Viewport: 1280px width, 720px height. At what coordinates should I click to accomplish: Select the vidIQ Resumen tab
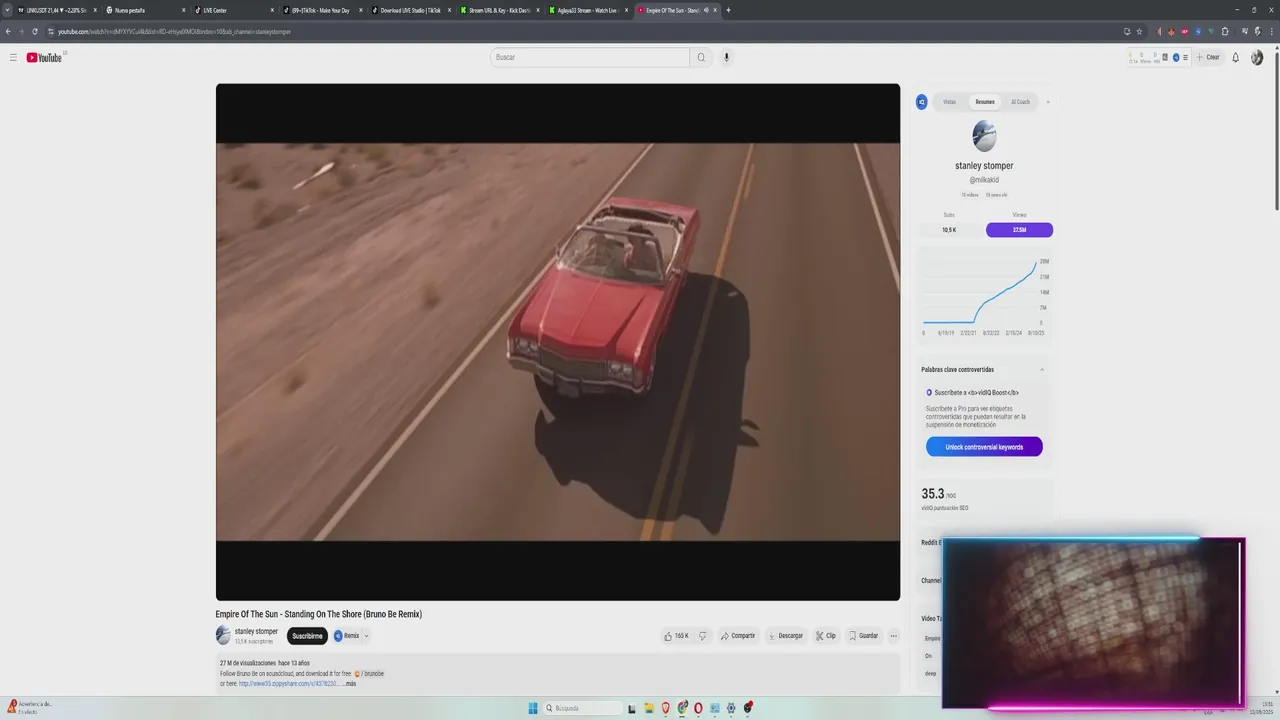[985, 102]
